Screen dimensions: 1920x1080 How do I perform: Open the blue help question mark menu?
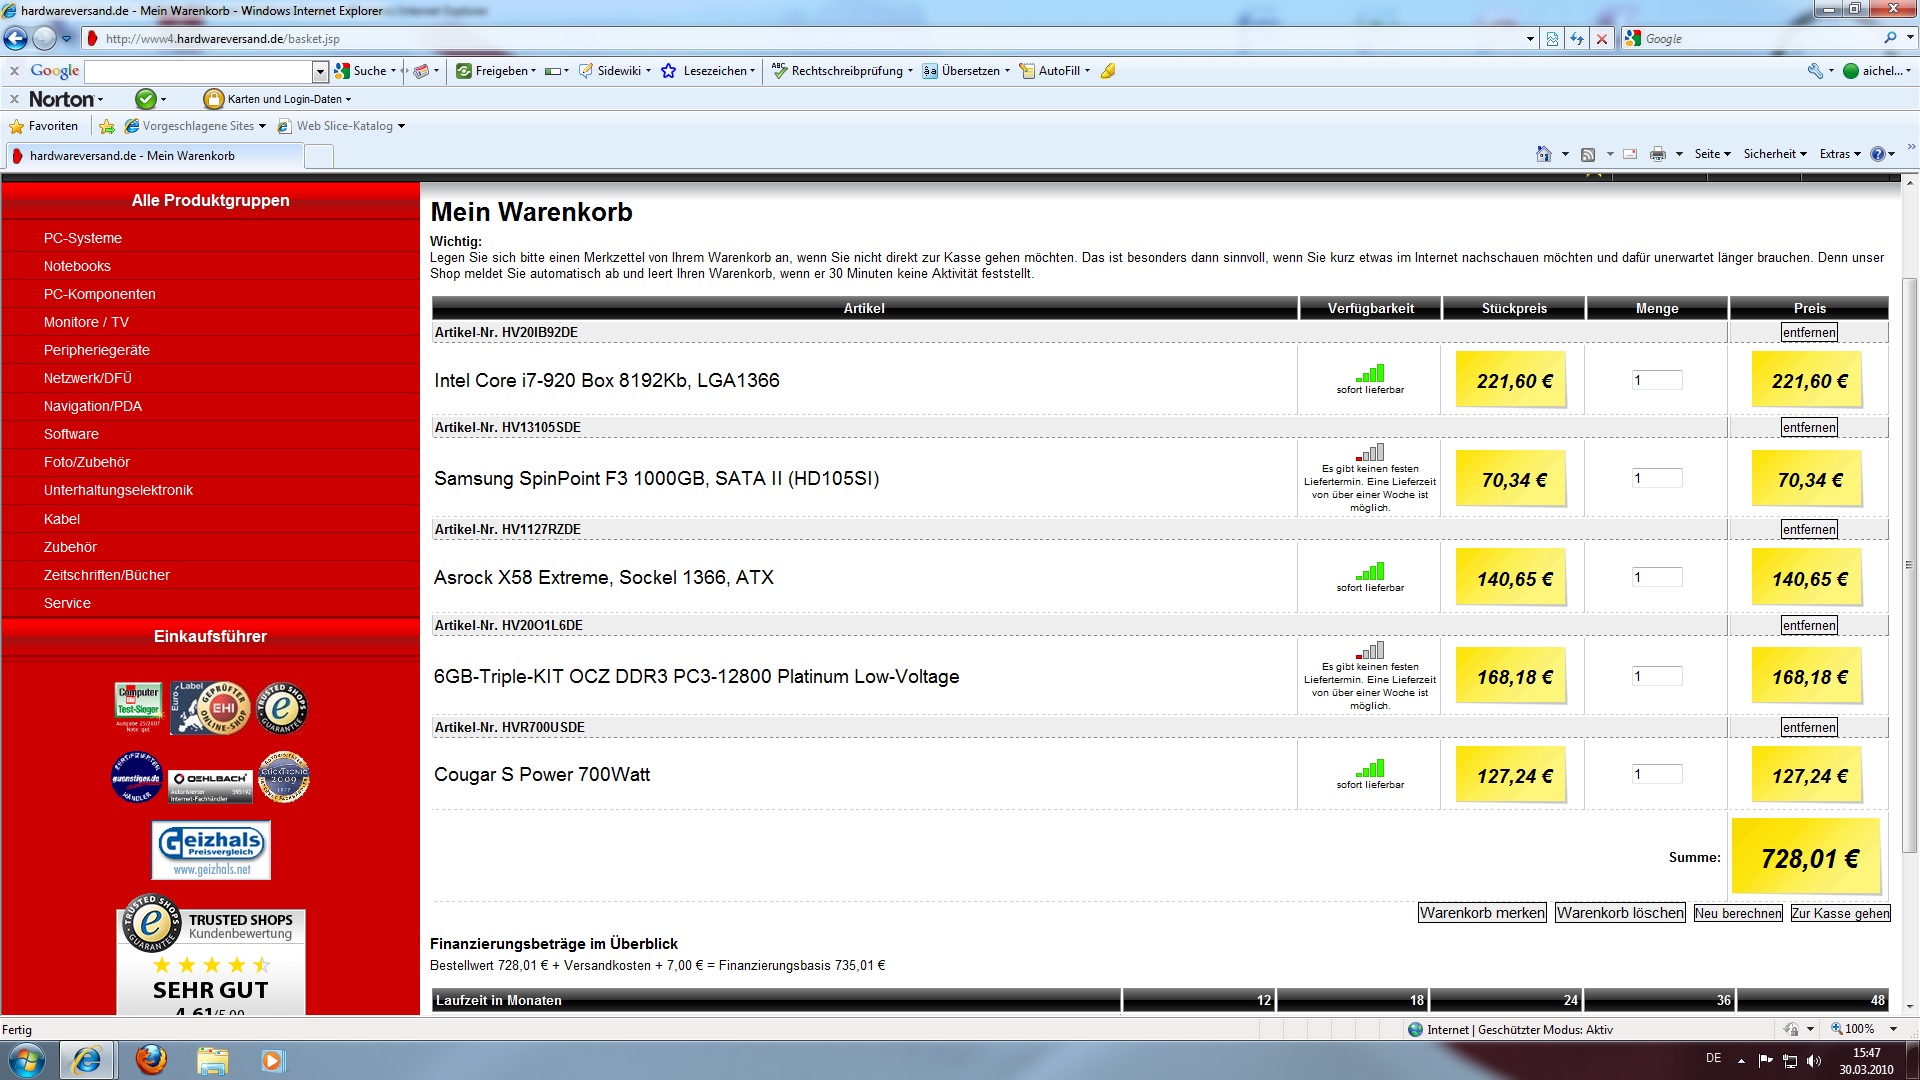[x=1883, y=154]
